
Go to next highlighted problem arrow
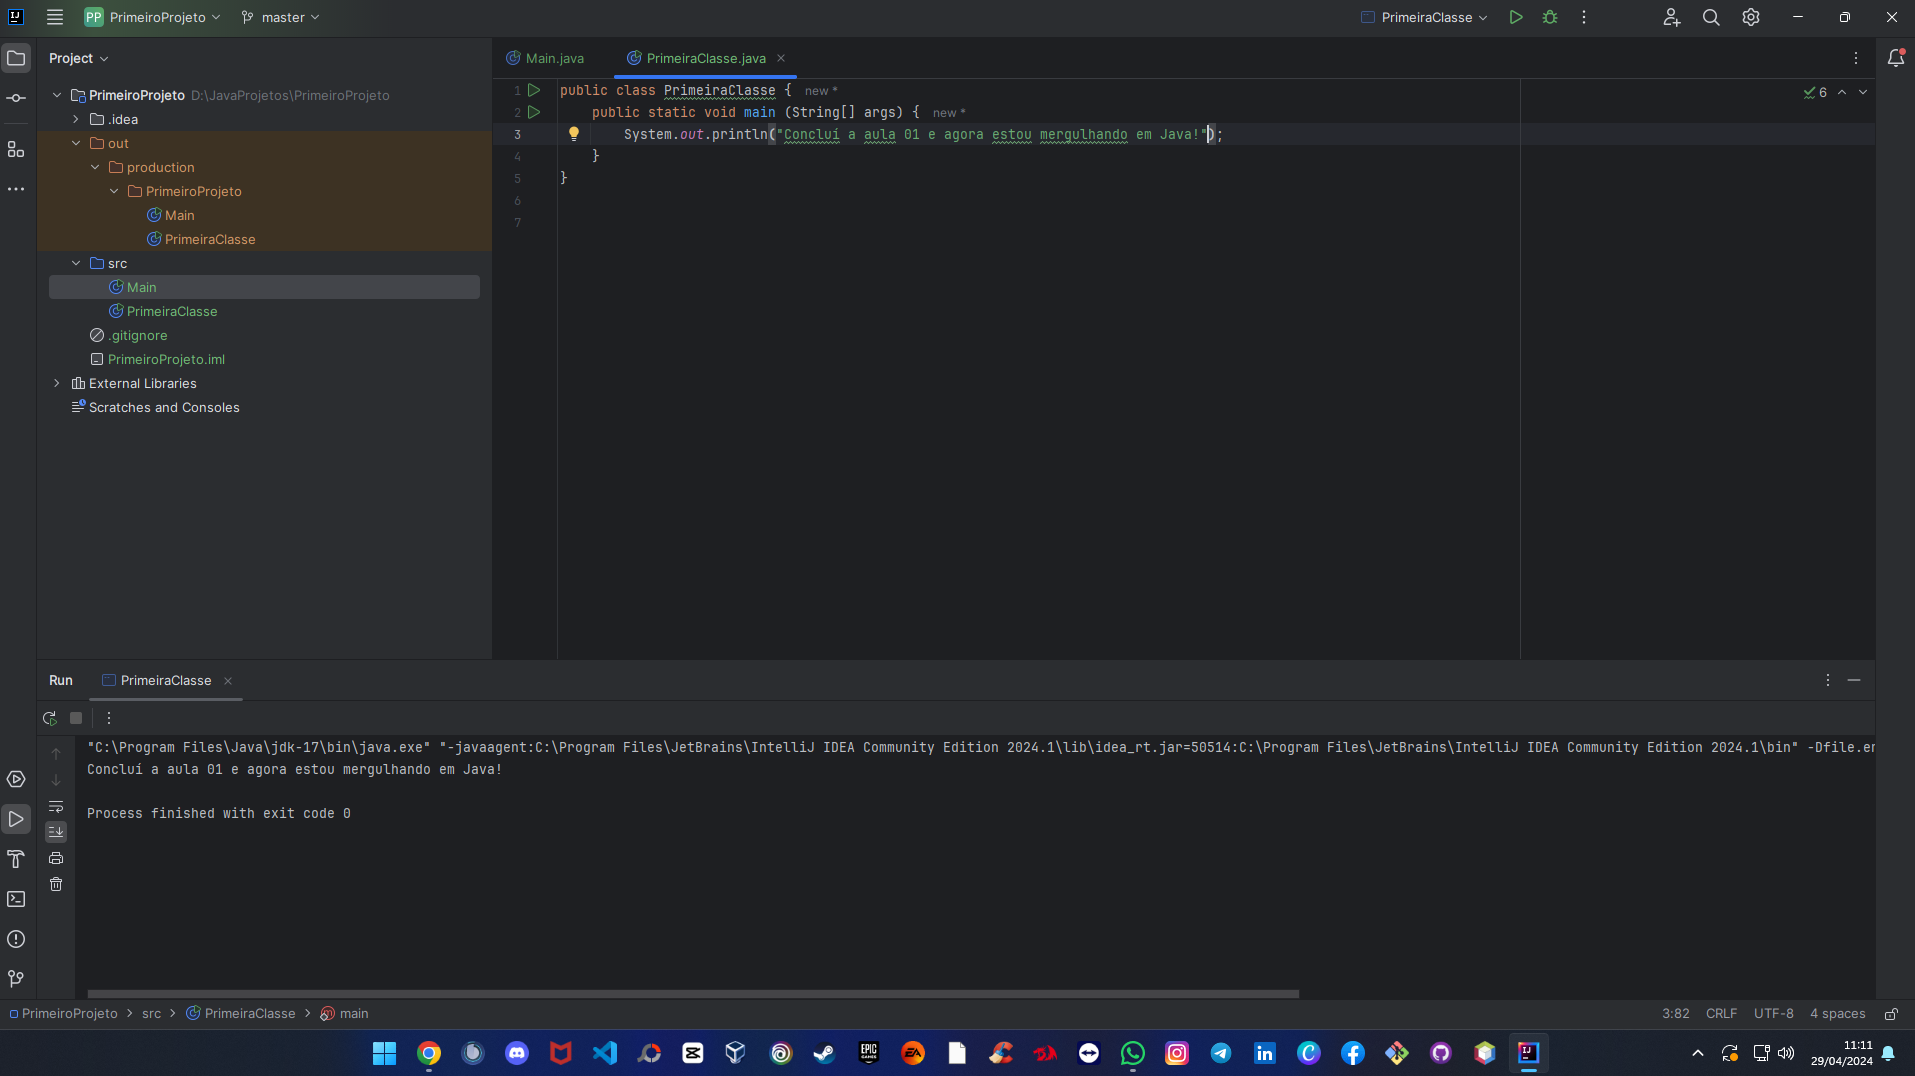pos(1863,92)
